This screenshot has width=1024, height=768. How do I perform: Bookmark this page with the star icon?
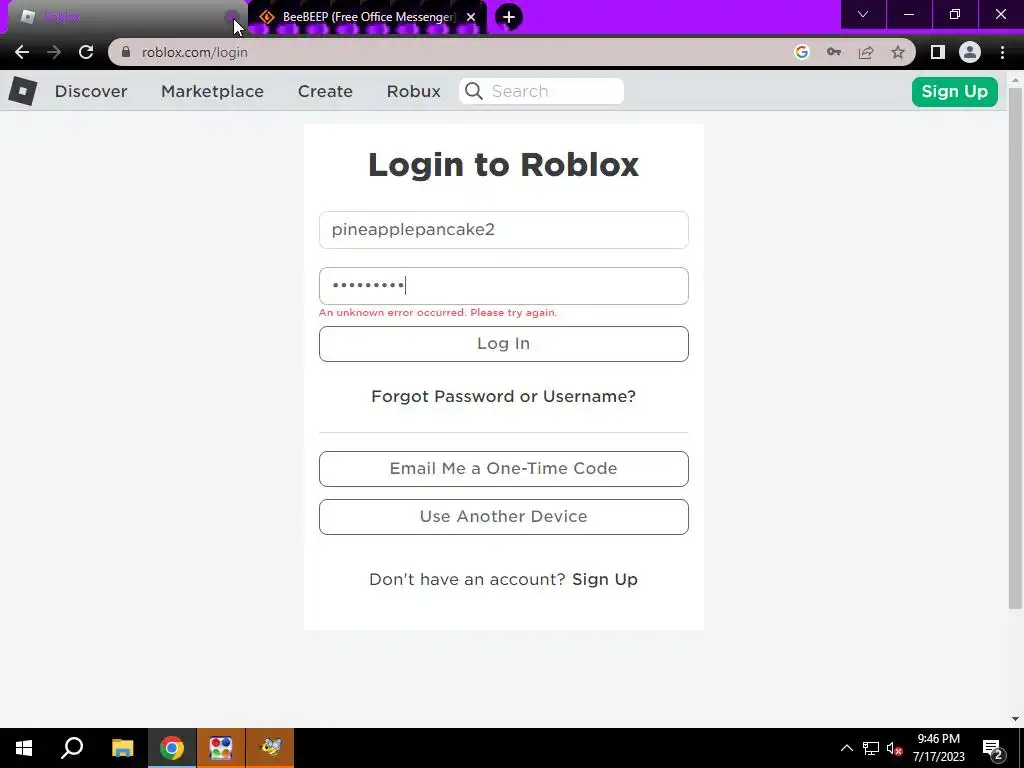[898, 52]
